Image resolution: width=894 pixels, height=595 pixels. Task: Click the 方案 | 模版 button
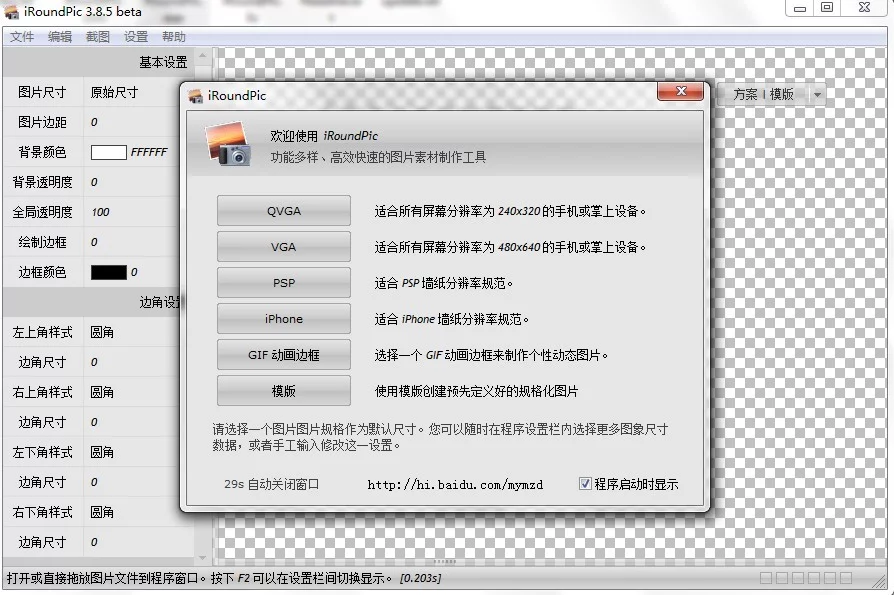(x=763, y=94)
